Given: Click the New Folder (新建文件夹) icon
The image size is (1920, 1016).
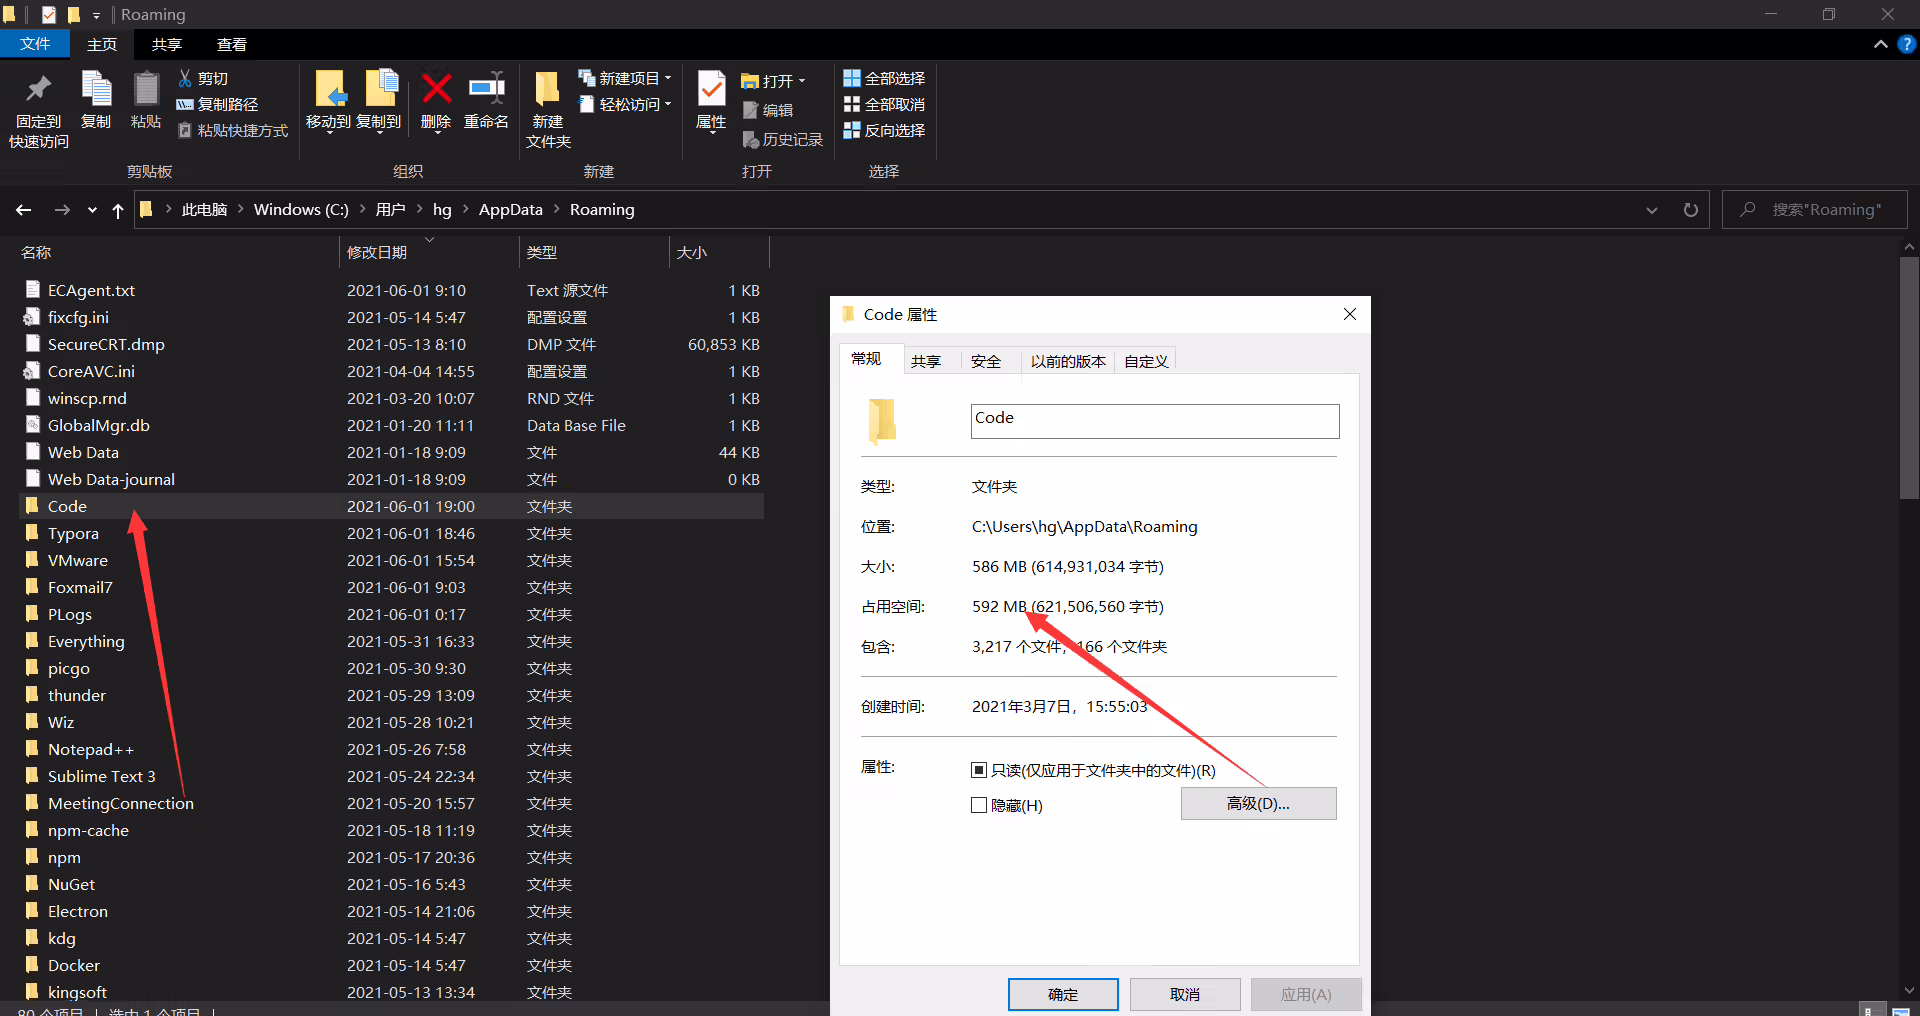Looking at the screenshot, I should click(547, 89).
